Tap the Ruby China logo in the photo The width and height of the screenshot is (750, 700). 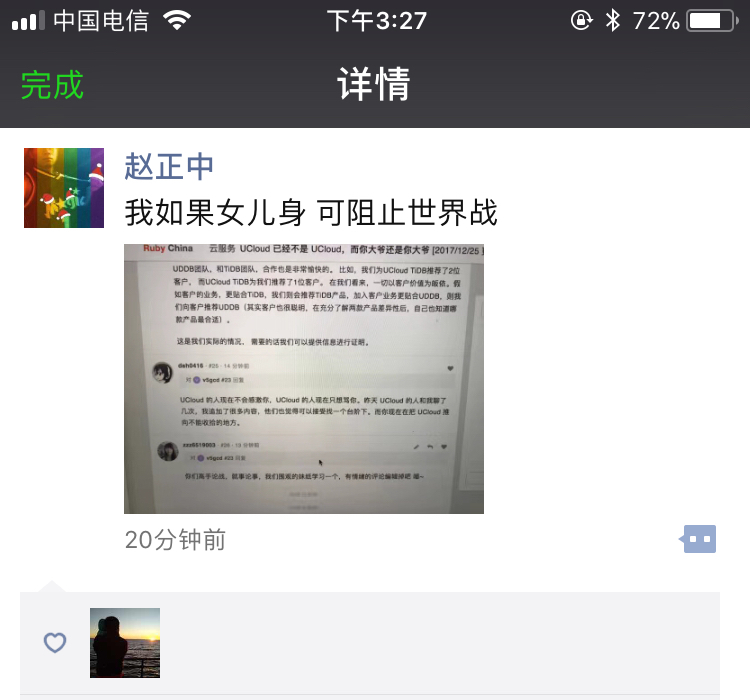tap(168, 248)
